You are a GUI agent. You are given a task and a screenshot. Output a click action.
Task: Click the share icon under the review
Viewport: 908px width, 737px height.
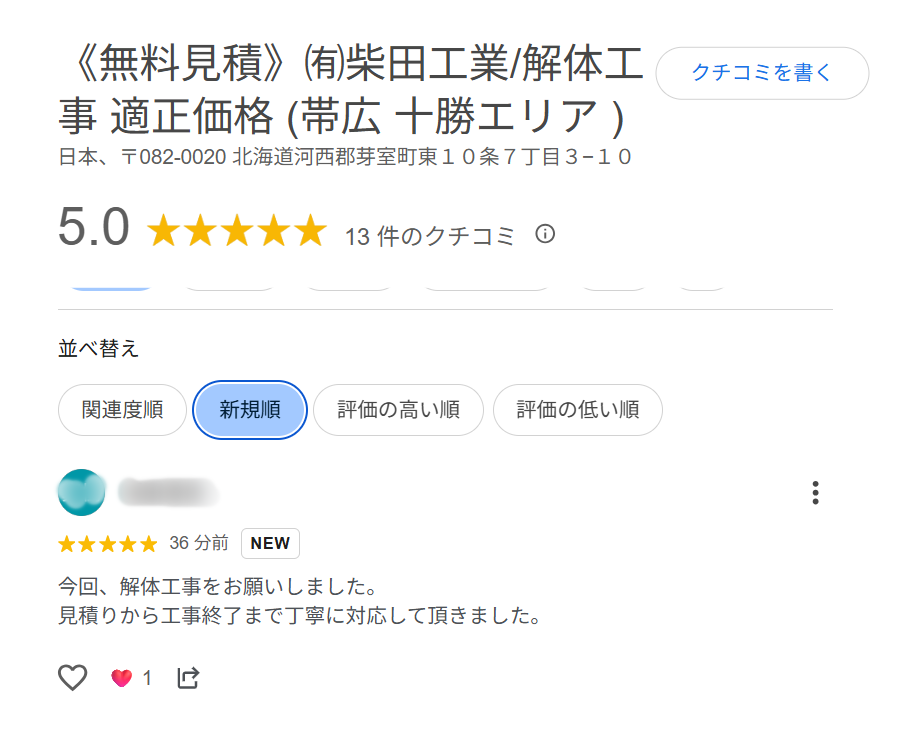188,678
